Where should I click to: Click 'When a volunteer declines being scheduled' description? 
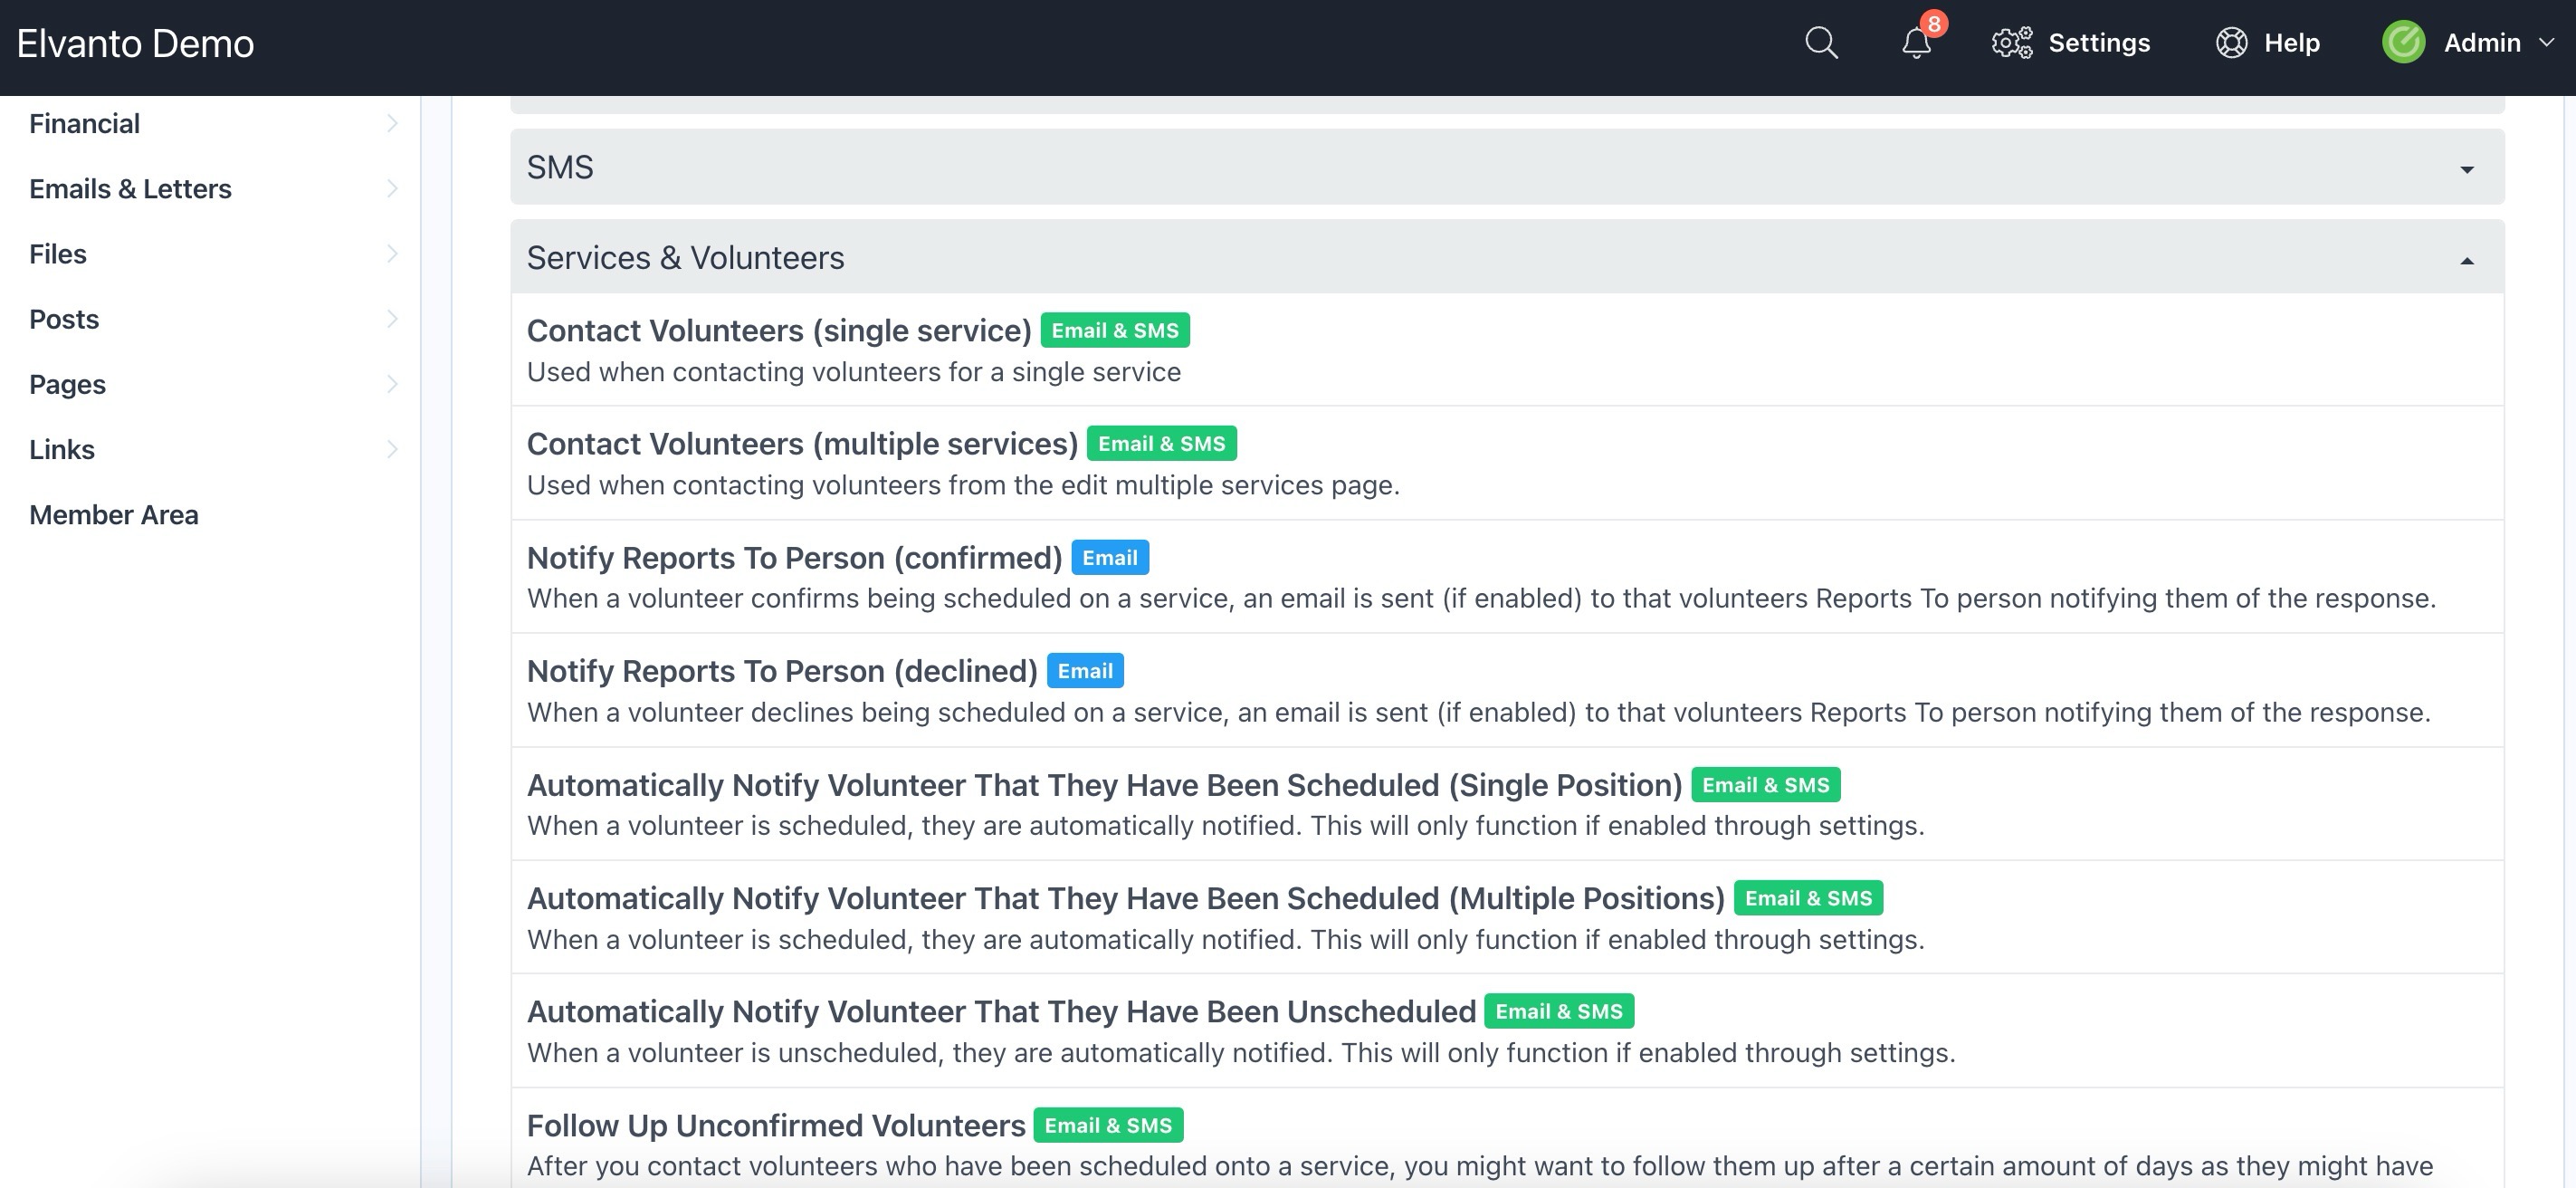point(1478,712)
